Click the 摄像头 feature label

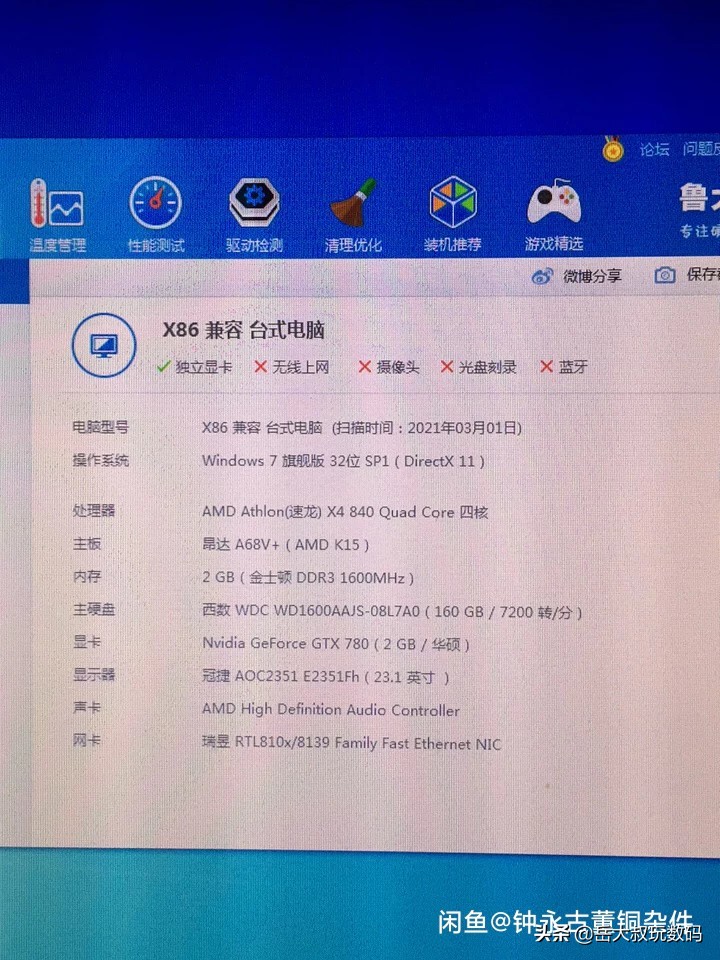coord(398,367)
